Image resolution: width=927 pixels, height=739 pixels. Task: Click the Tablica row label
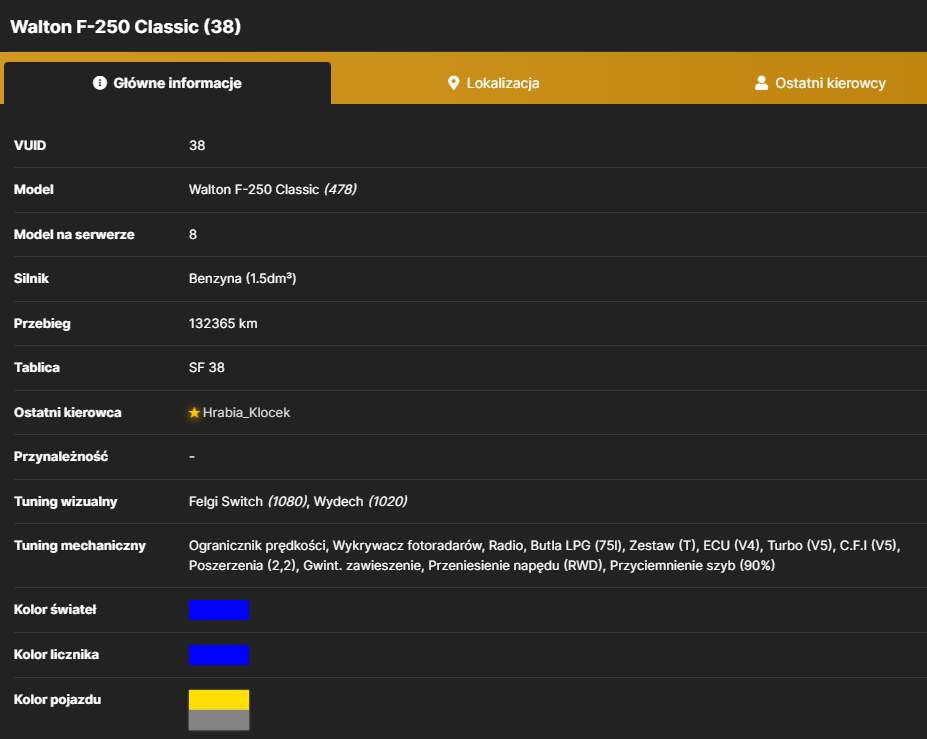(37, 368)
